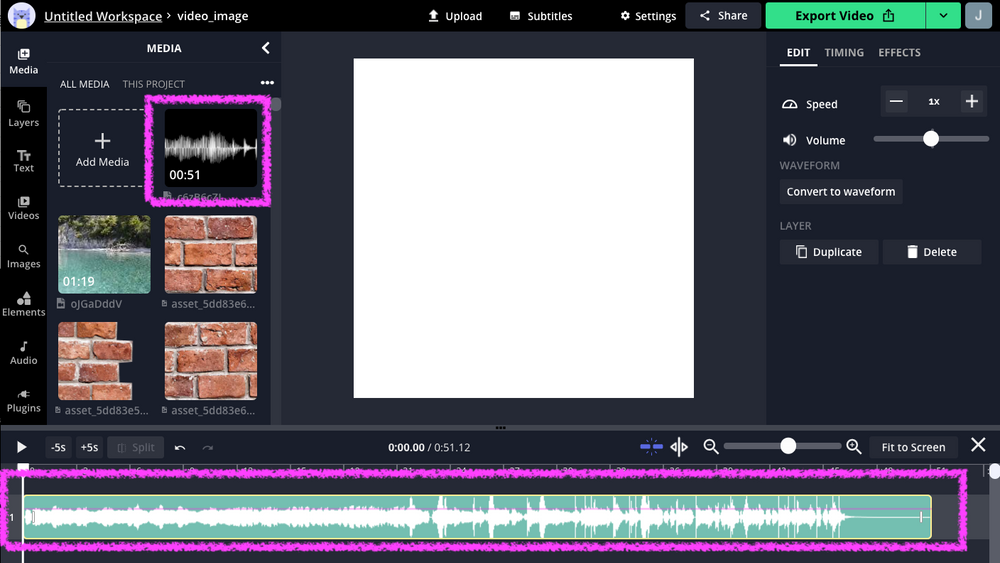Switch to the THIS PROJECT tab
The image size is (1000, 563).
154,84
